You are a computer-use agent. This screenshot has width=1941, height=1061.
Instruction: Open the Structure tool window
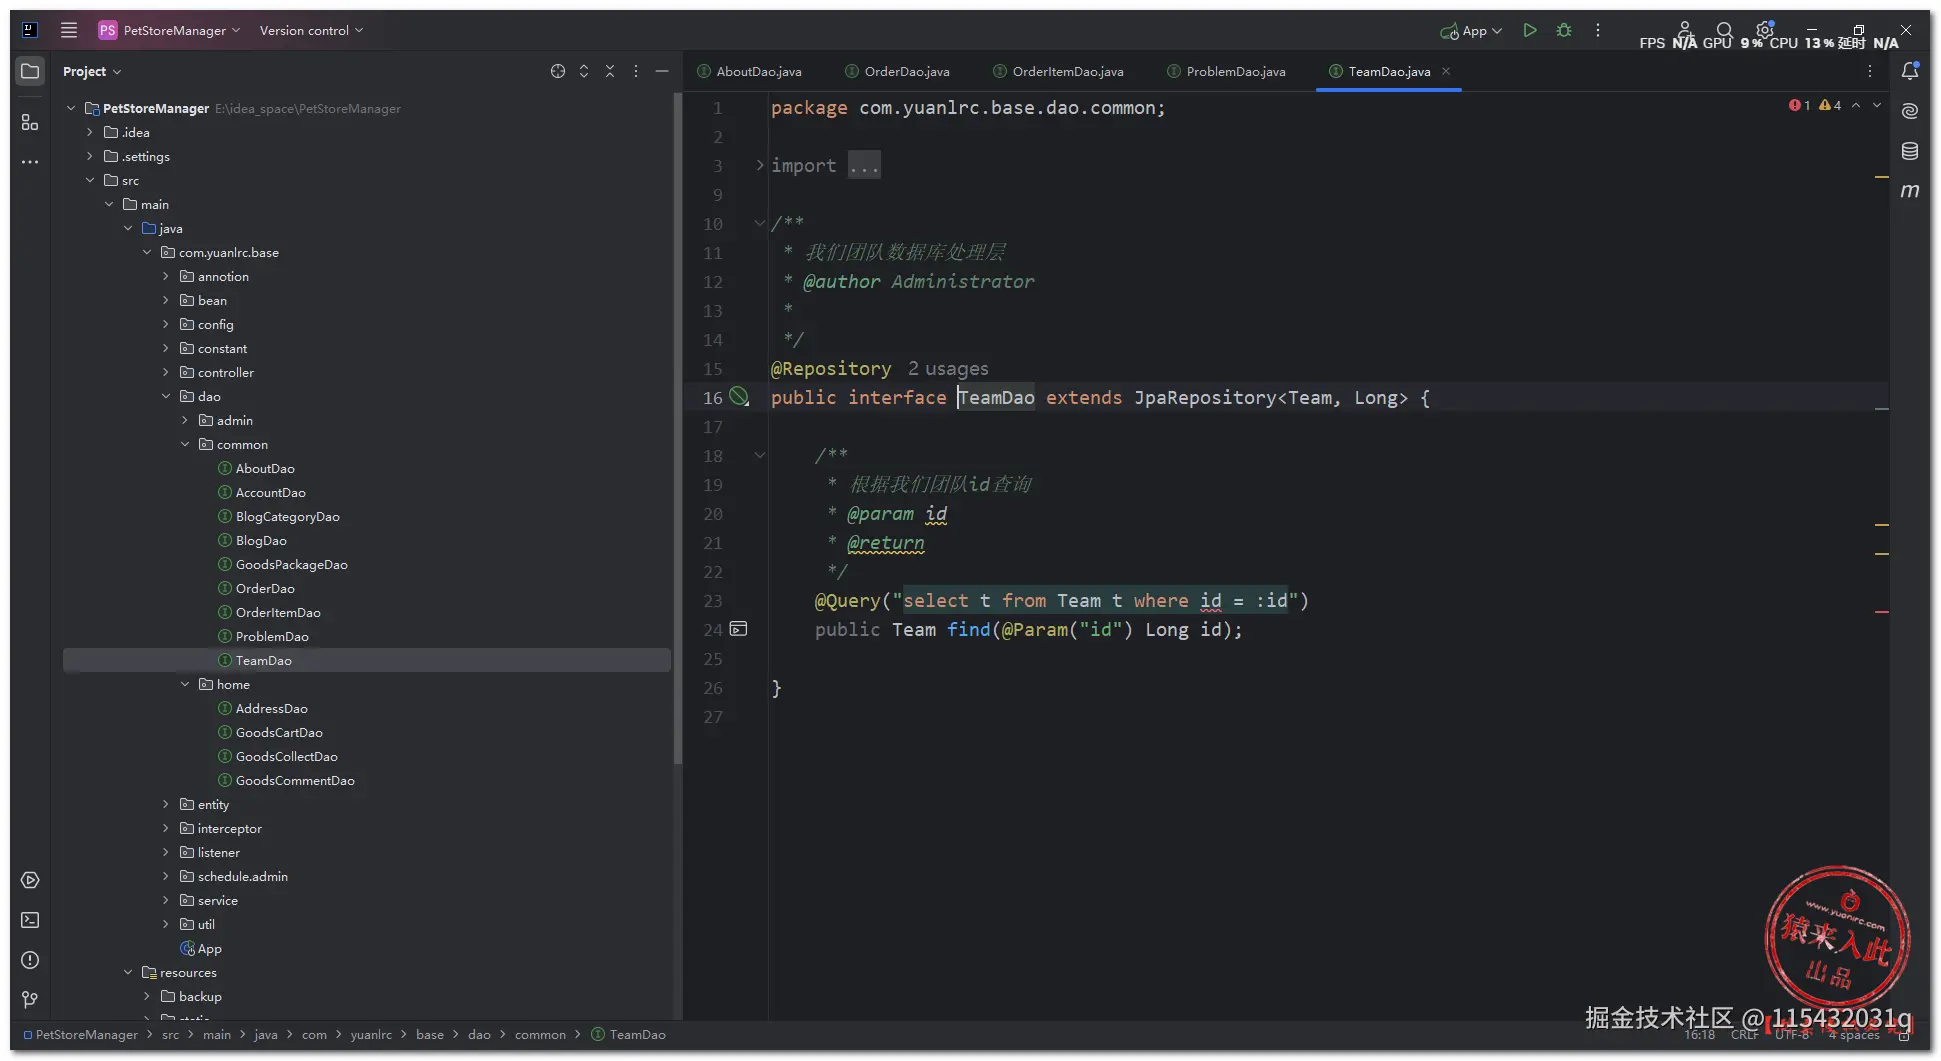pyautogui.click(x=30, y=122)
